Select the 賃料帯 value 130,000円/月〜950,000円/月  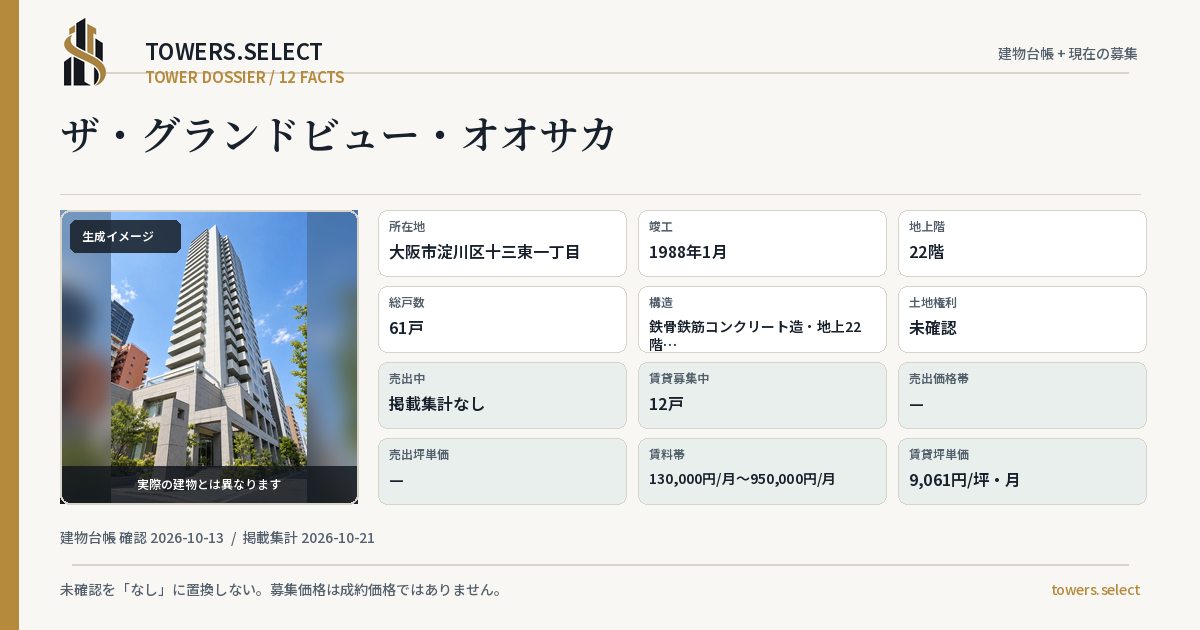tap(742, 479)
